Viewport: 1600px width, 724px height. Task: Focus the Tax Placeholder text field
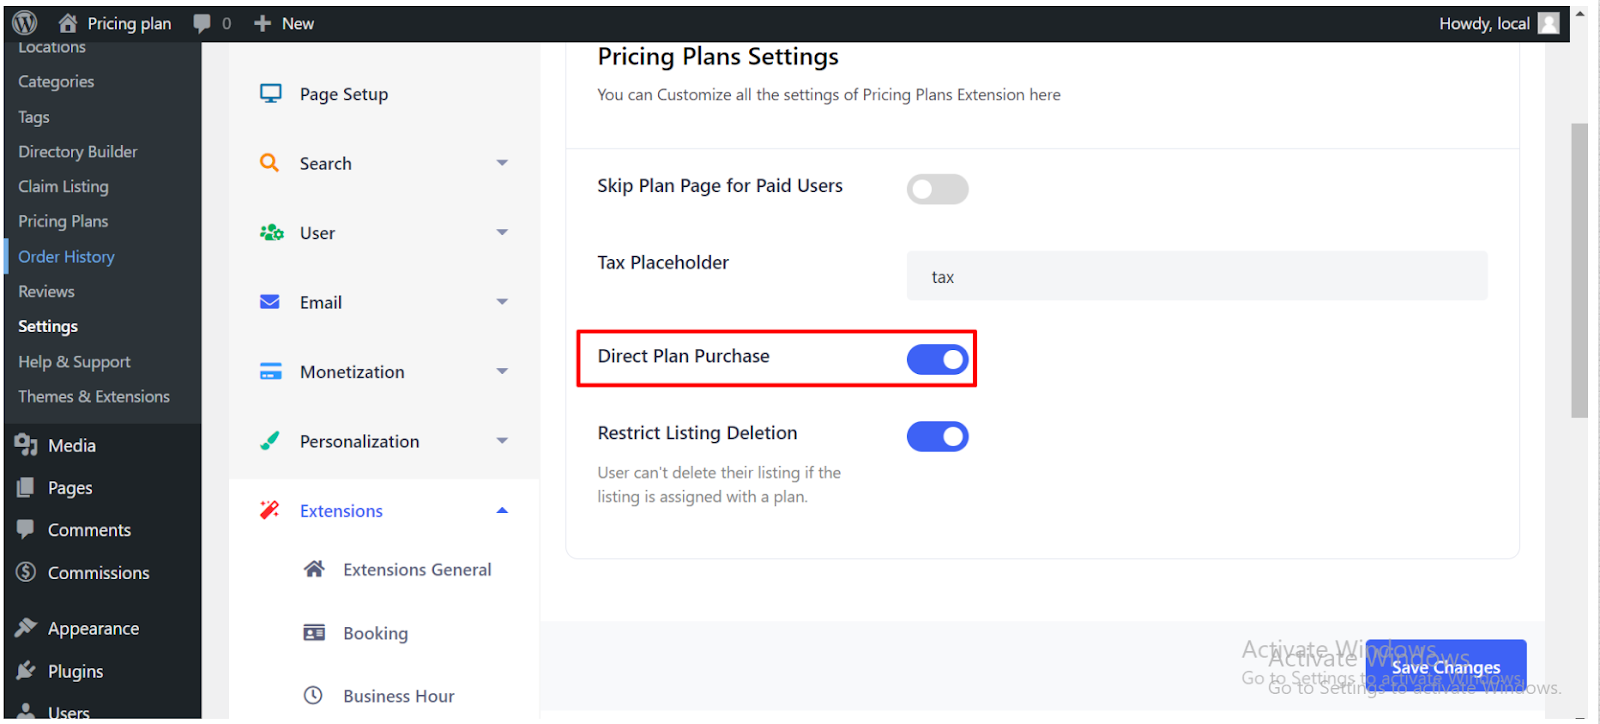click(1197, 276)
